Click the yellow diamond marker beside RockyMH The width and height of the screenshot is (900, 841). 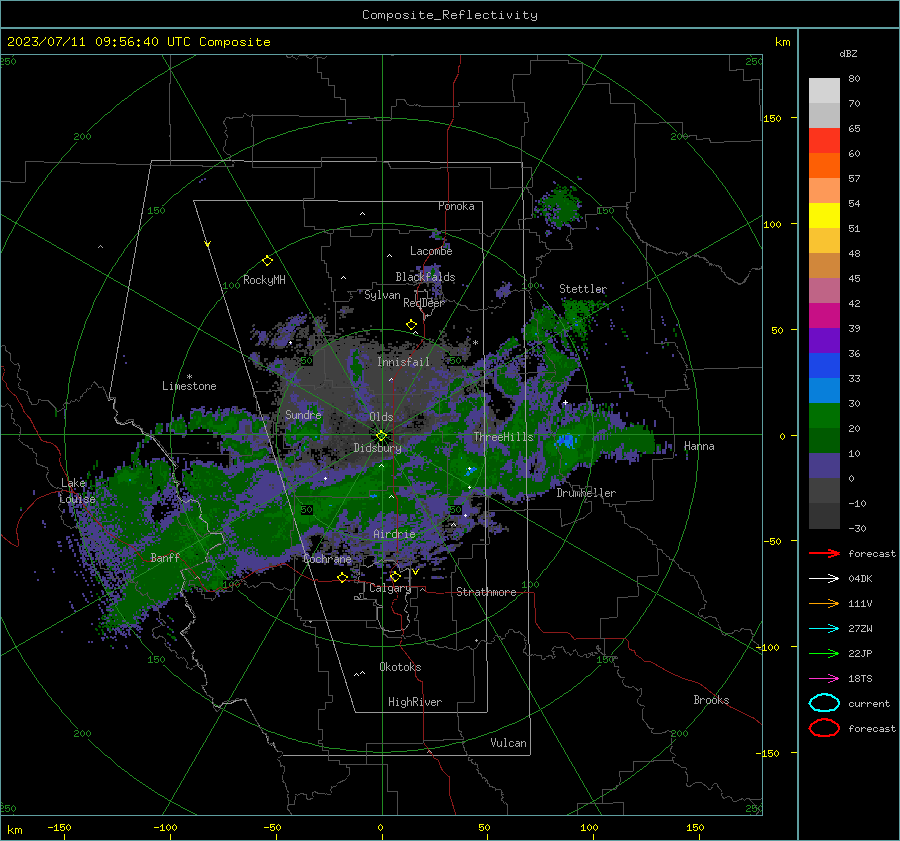[267, 261]
